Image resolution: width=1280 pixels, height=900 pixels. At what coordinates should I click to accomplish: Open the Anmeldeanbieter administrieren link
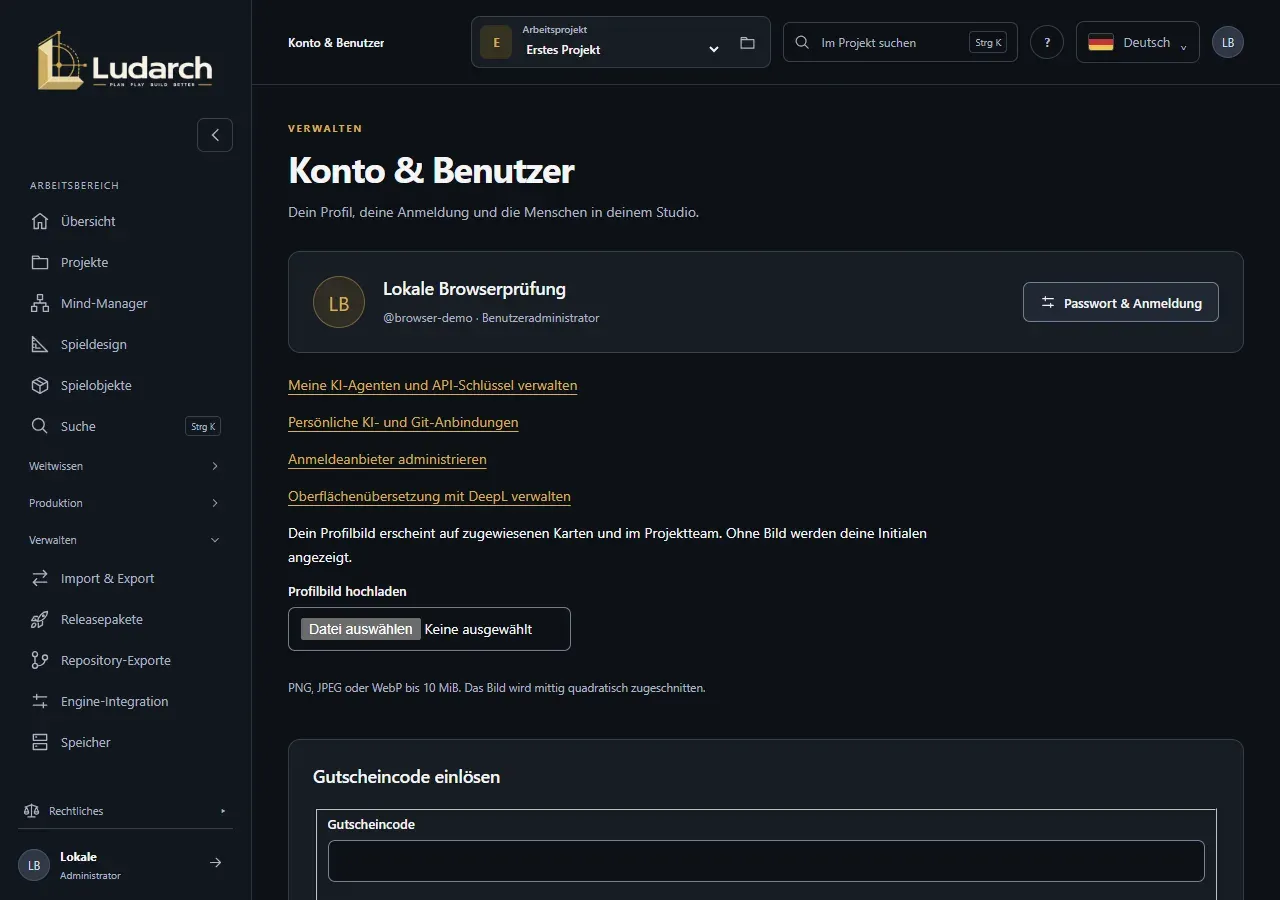point(388,459)
